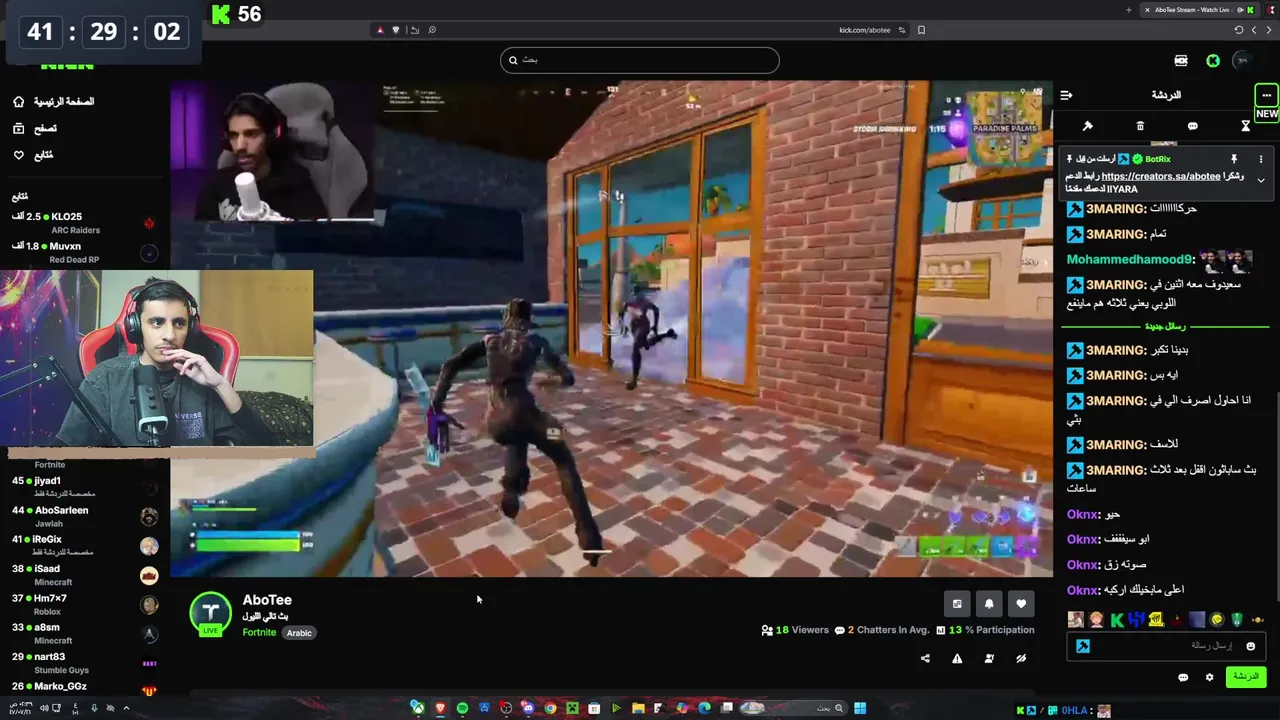
Task: Send with the green chat button
Action: point(1245,677)
